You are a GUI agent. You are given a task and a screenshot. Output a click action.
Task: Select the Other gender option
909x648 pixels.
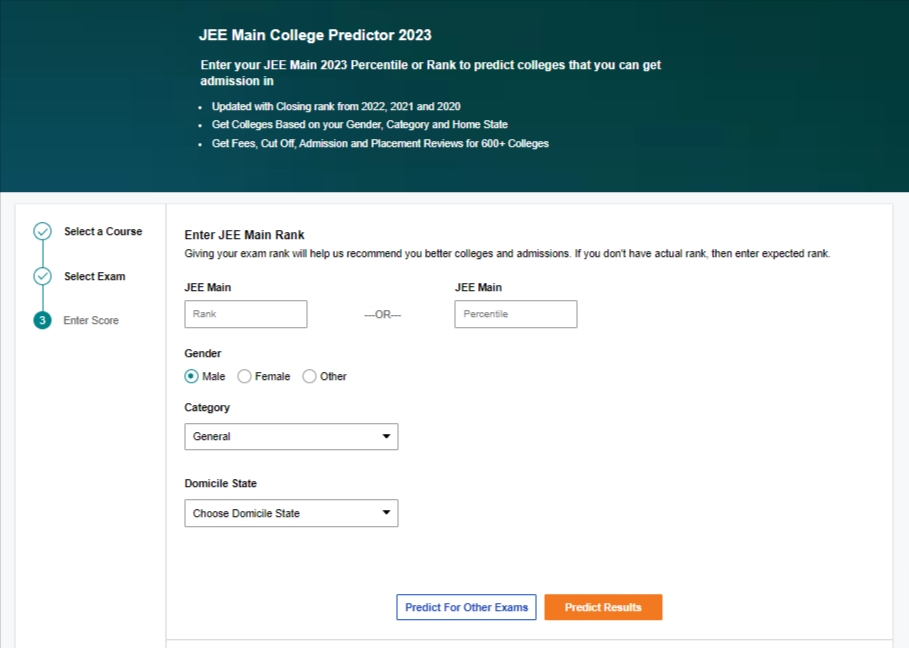click(310, 377)
